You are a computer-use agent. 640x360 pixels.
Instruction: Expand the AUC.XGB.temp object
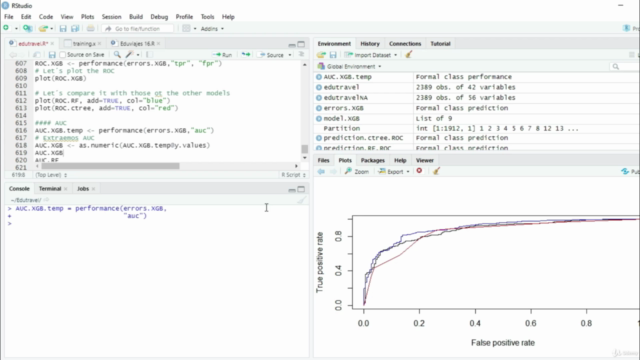pyautogui.click(x=319, y=77)
